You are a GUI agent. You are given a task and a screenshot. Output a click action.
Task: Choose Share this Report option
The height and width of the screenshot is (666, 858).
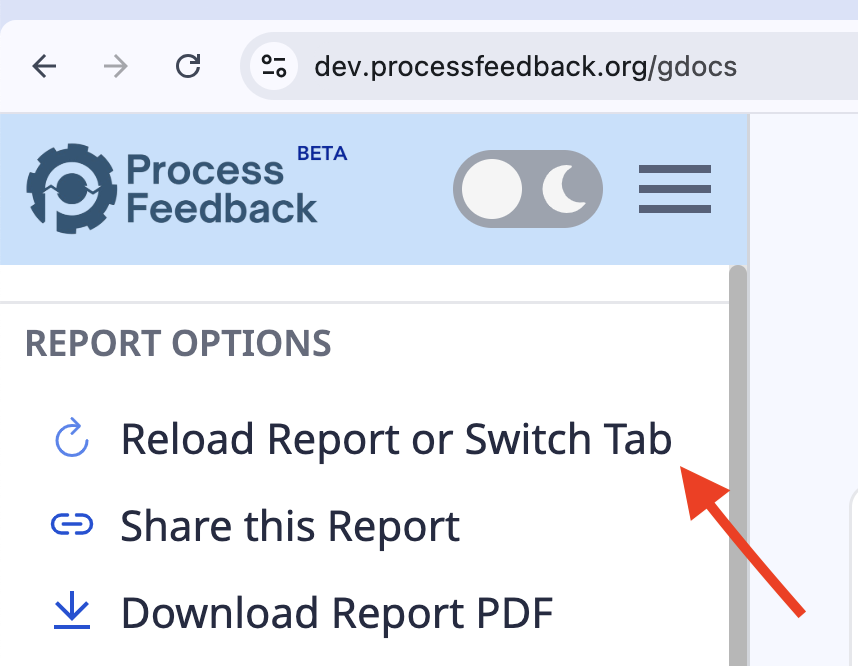290,526
